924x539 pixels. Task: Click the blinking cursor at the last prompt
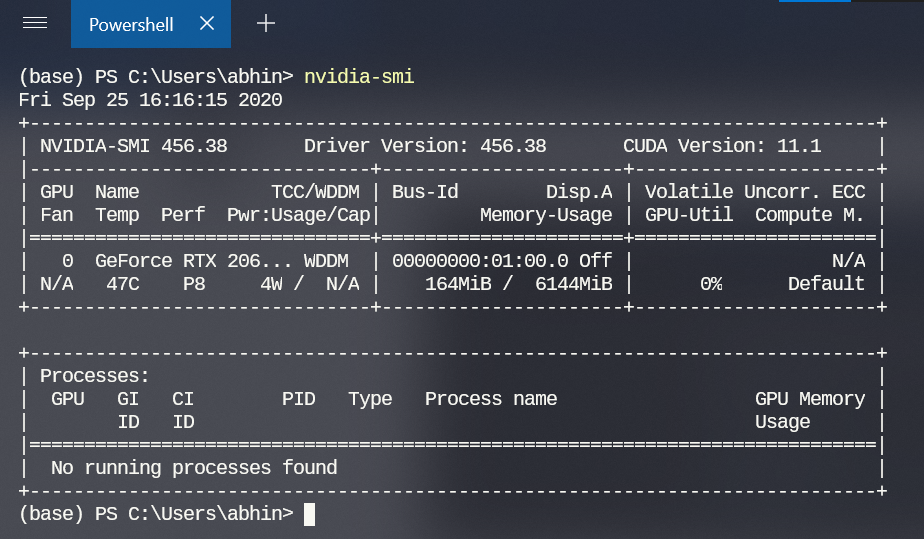click(309, 514)
